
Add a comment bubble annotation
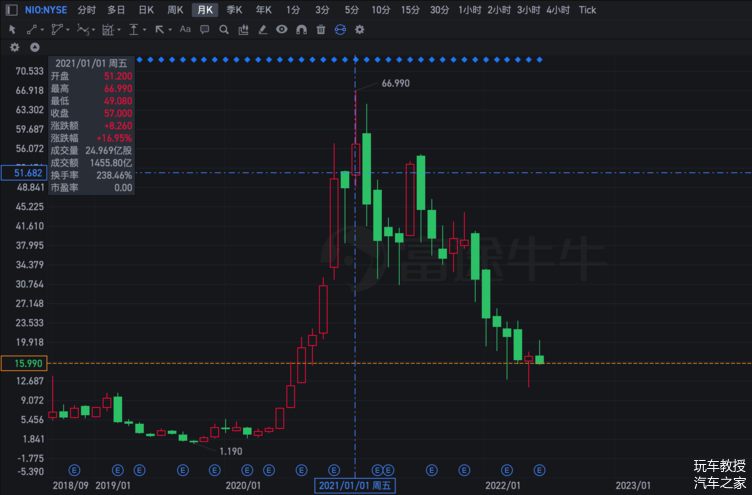[205, 30]
